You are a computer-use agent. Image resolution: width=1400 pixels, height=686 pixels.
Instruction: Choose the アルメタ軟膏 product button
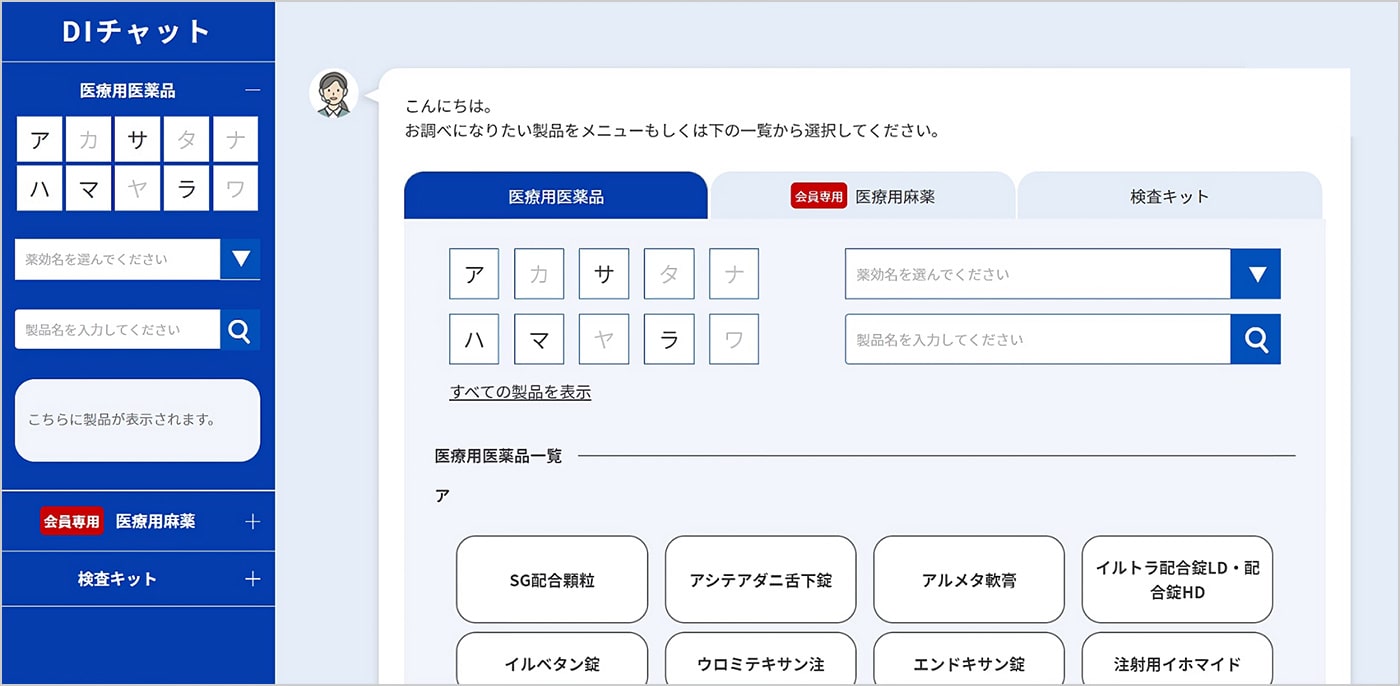tap(969, 580)
